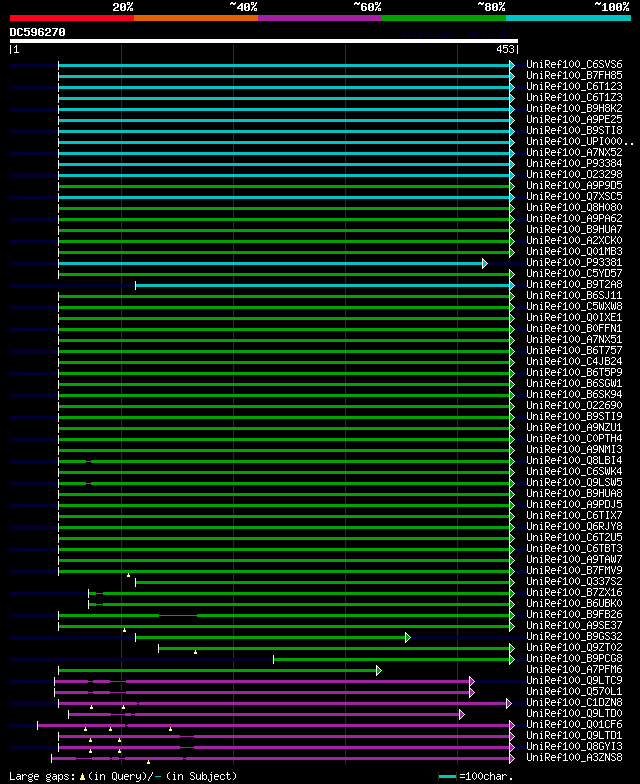The width and height of the screenshot is (640, 784).
Task: Click the DC596270 query name
Action: point(38,32)
